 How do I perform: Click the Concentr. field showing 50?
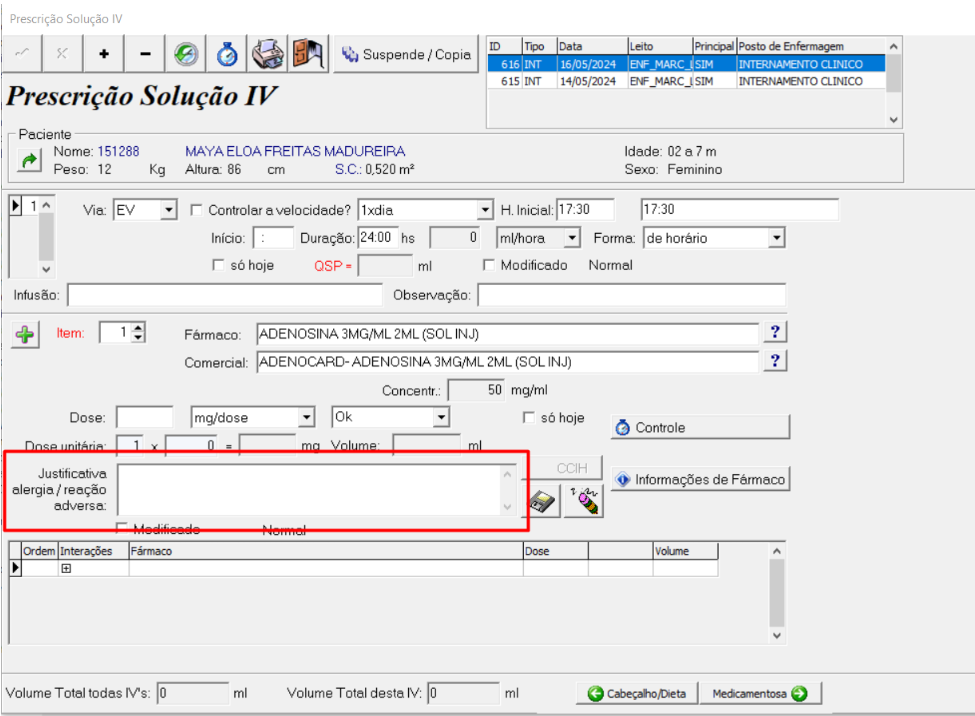pyautogui.click(x=476, y=390)
